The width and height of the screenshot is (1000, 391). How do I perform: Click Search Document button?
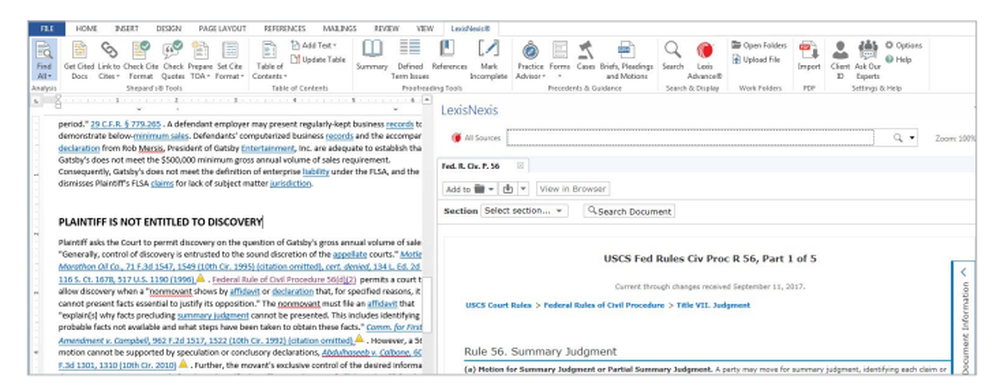629,211
